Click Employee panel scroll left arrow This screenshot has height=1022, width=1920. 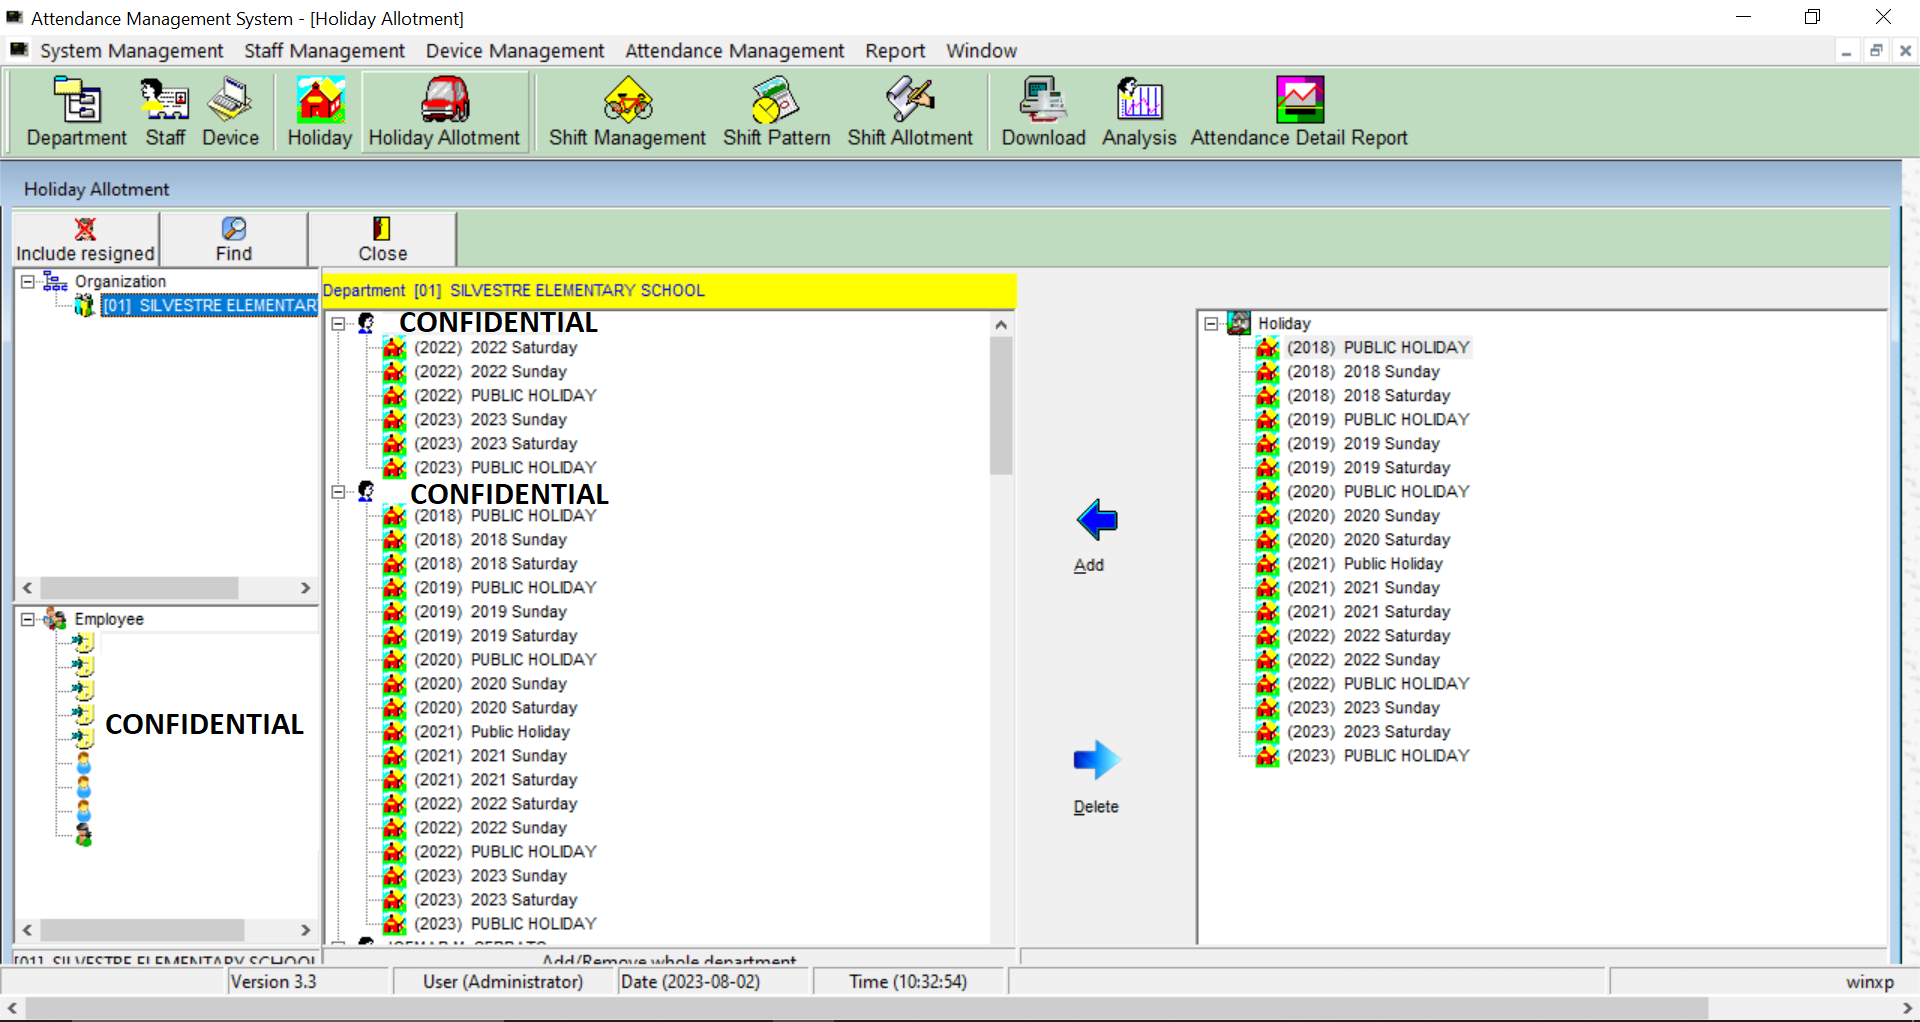pos(27,930)
